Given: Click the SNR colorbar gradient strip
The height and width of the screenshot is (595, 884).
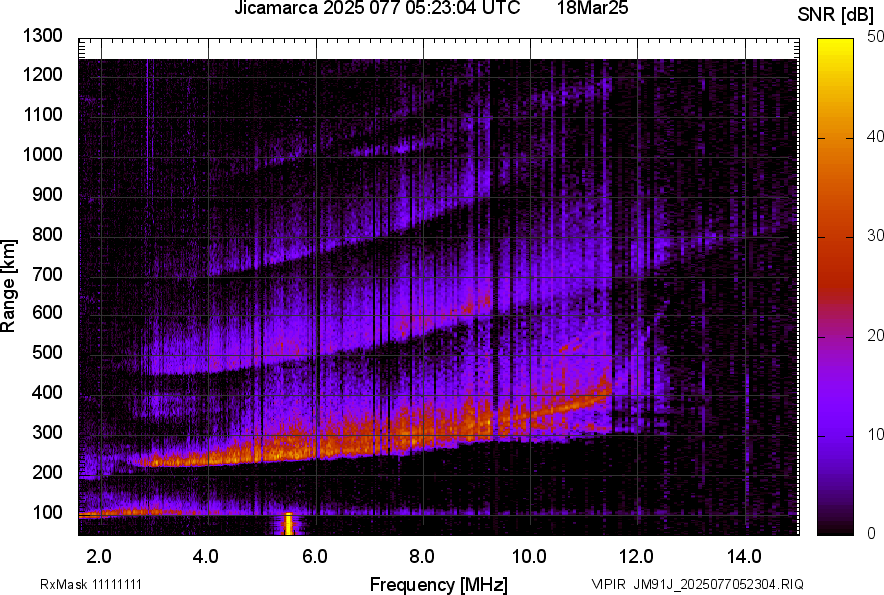Looking at the screenshot, I should point(836,287).
